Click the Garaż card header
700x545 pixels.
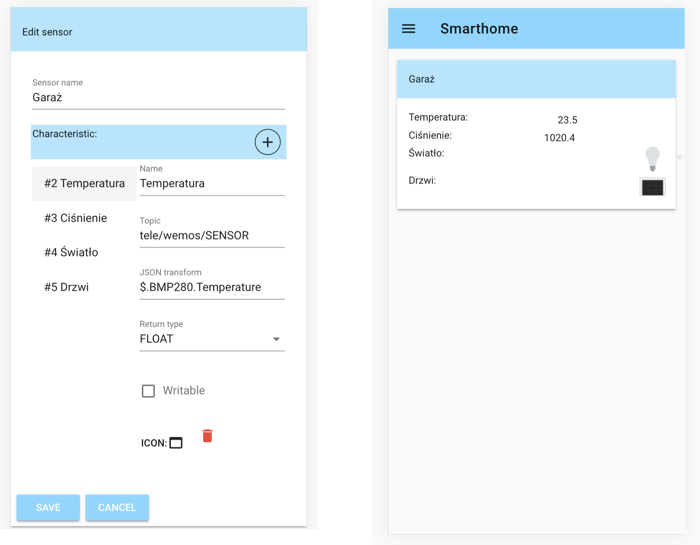point(536,79)
